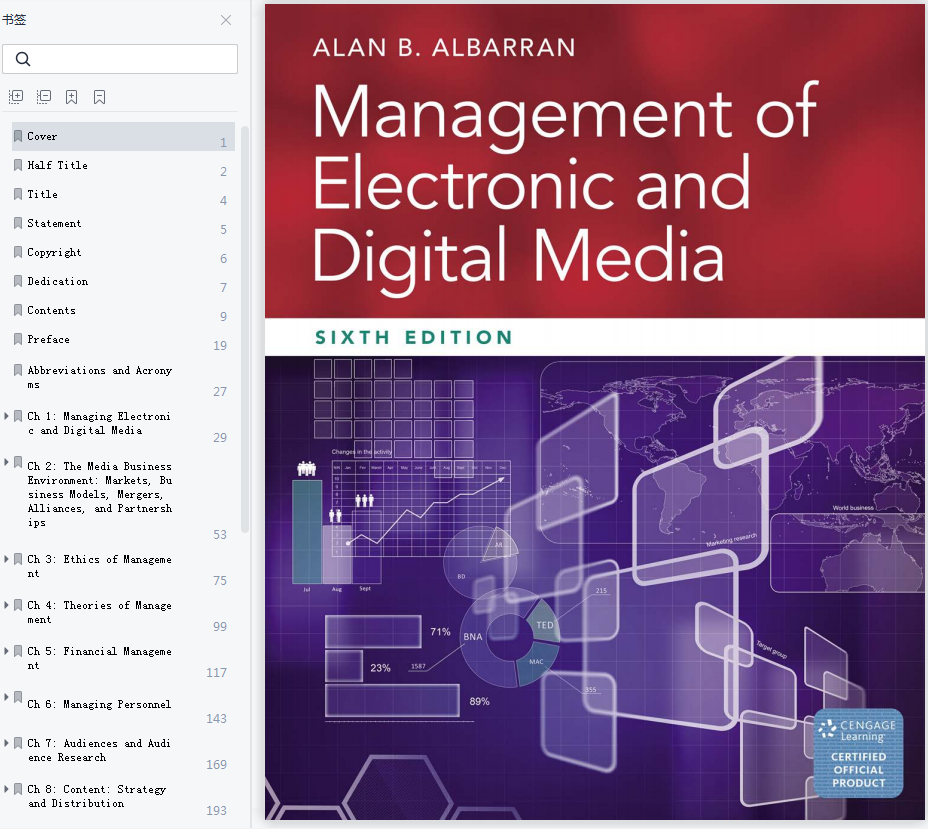The image size is (928, 830).
Task: Click the Ch 7 bookmark flag icon
Action: 18,743
